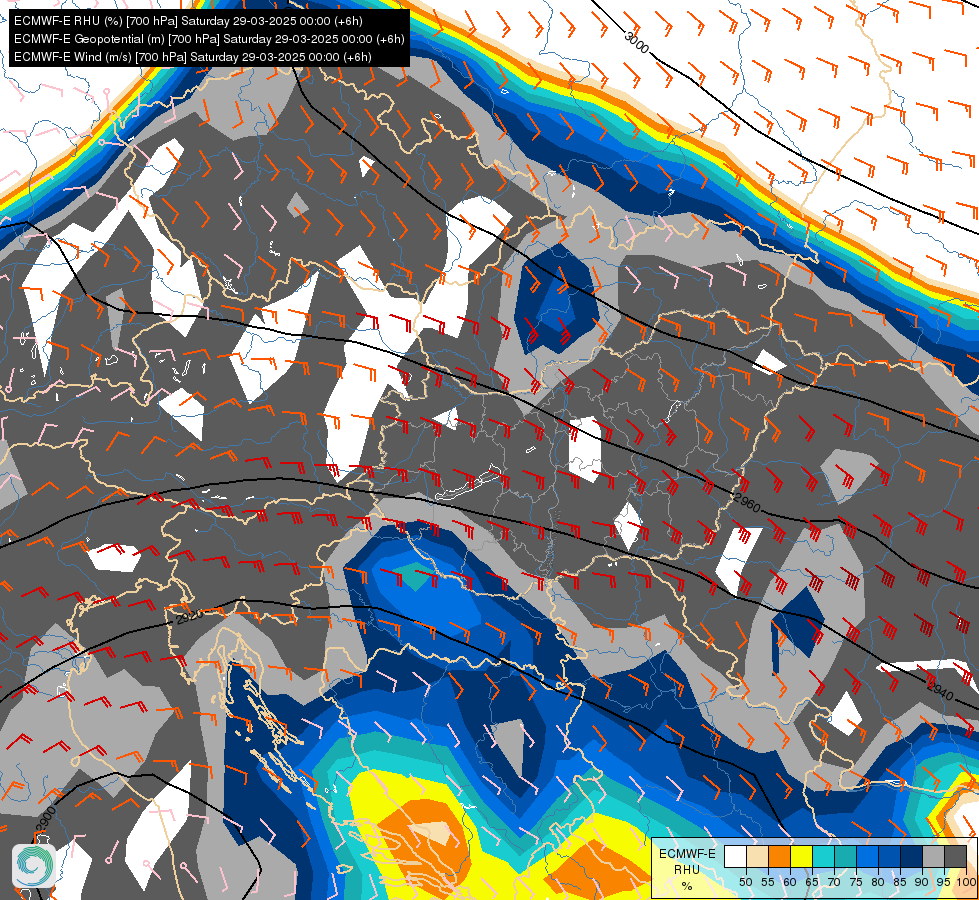This screenshot has width=979, height=900.
Task: Click the ECMWF-E Wind (m/s) title line
Action: pyautogui.click(x=193, y=57)
